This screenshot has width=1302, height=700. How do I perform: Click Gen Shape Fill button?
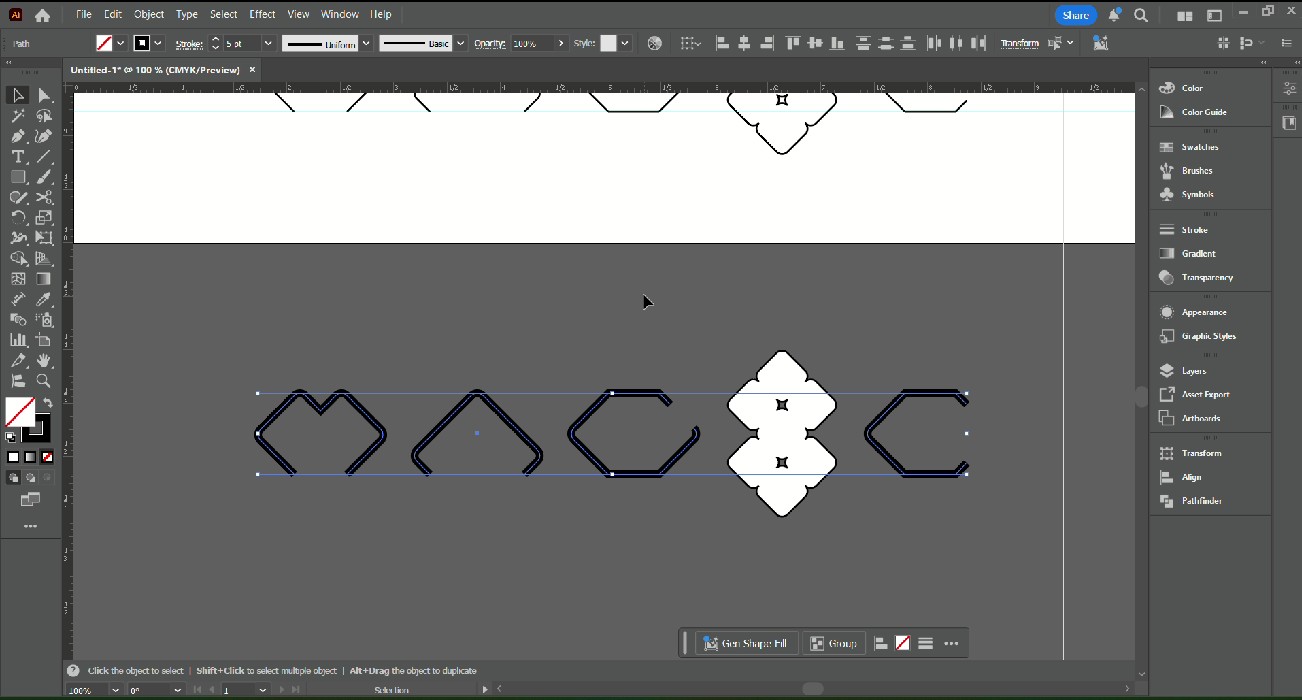[747, 643]
